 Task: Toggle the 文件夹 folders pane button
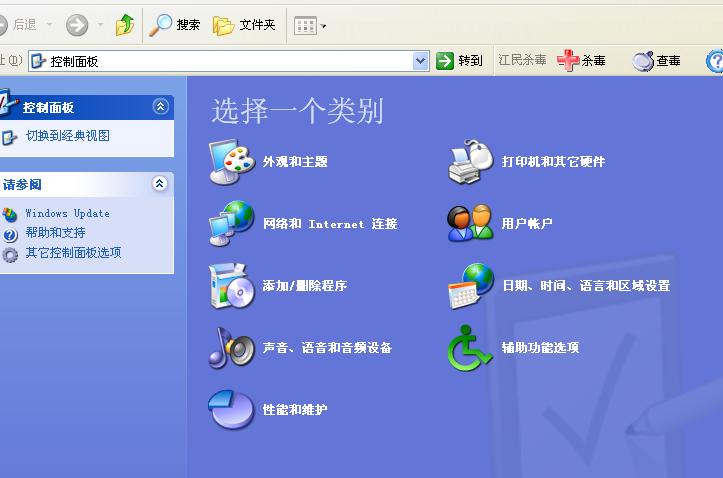(244, 25)
